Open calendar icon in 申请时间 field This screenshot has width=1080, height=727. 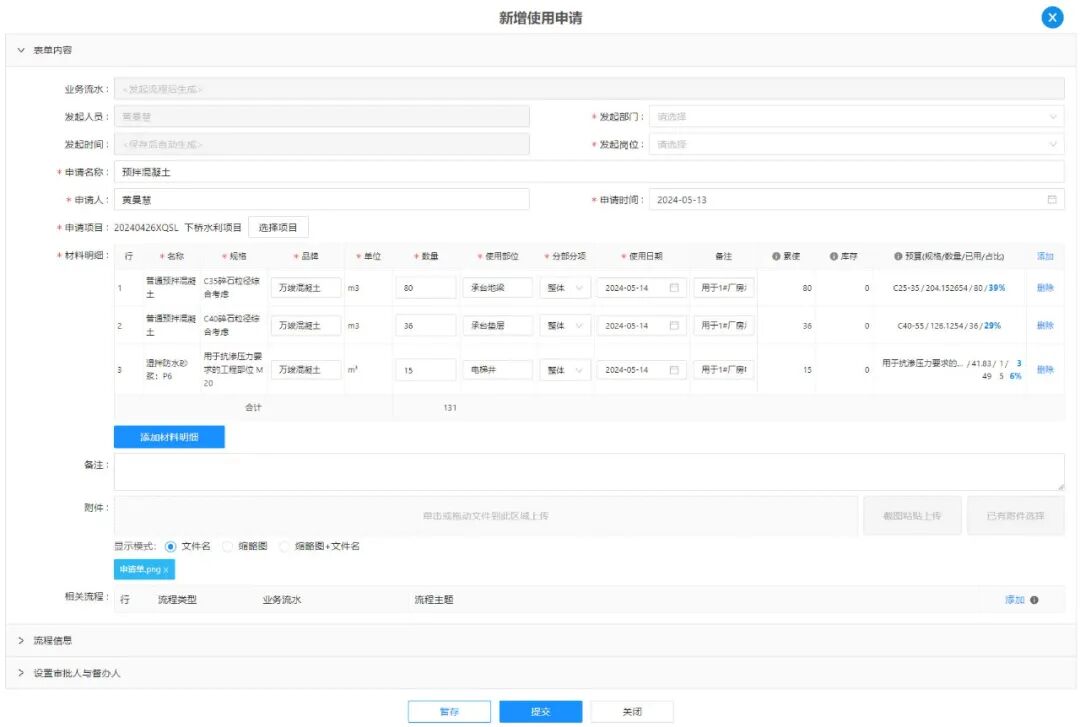1051,200
